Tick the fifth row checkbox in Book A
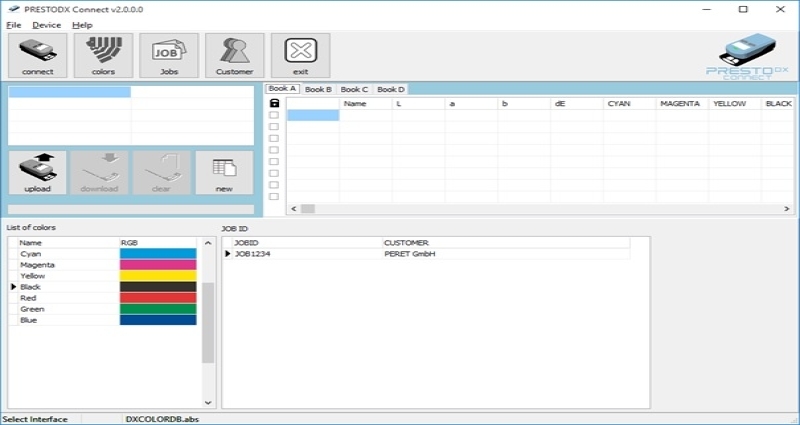 tap(274, 162)
